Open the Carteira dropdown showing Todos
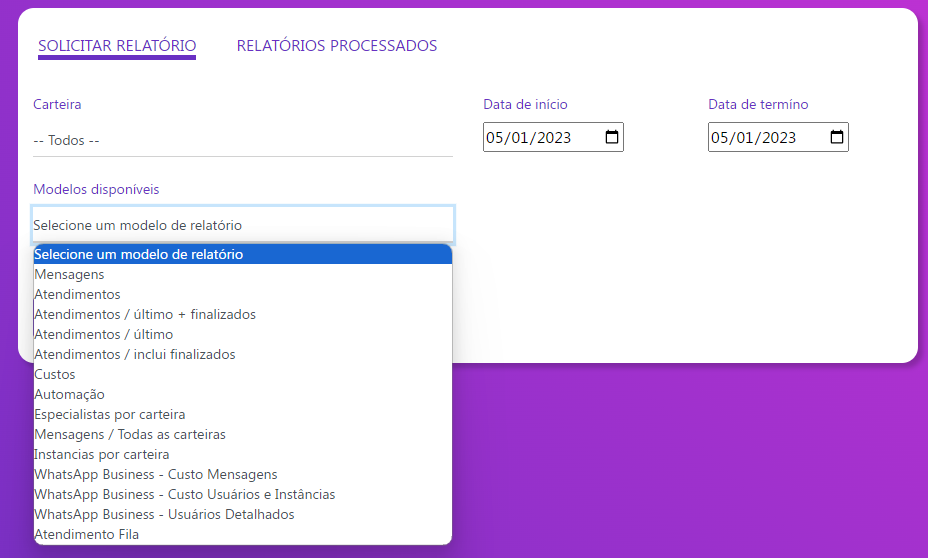 pyautogui.click(x=243, y=140)
